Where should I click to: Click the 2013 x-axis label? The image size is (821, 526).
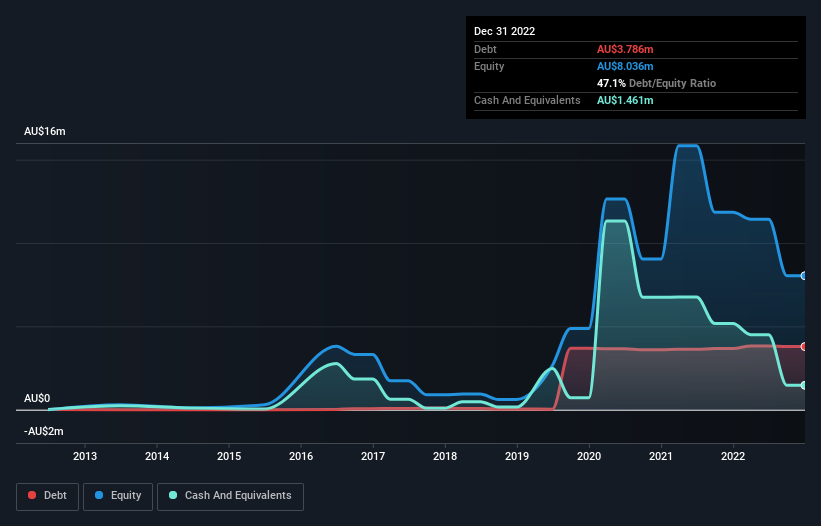point(85,456)
